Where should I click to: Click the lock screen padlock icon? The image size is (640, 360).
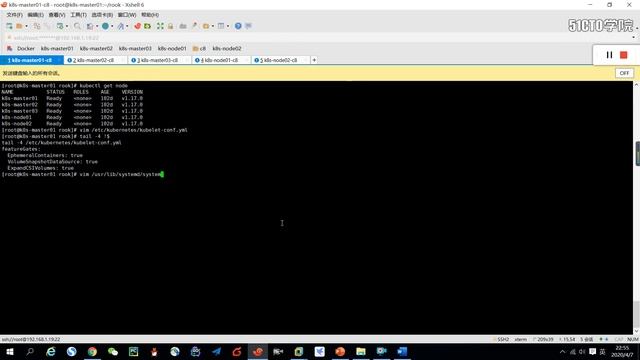pyautogui.click(x=171, y=26)
